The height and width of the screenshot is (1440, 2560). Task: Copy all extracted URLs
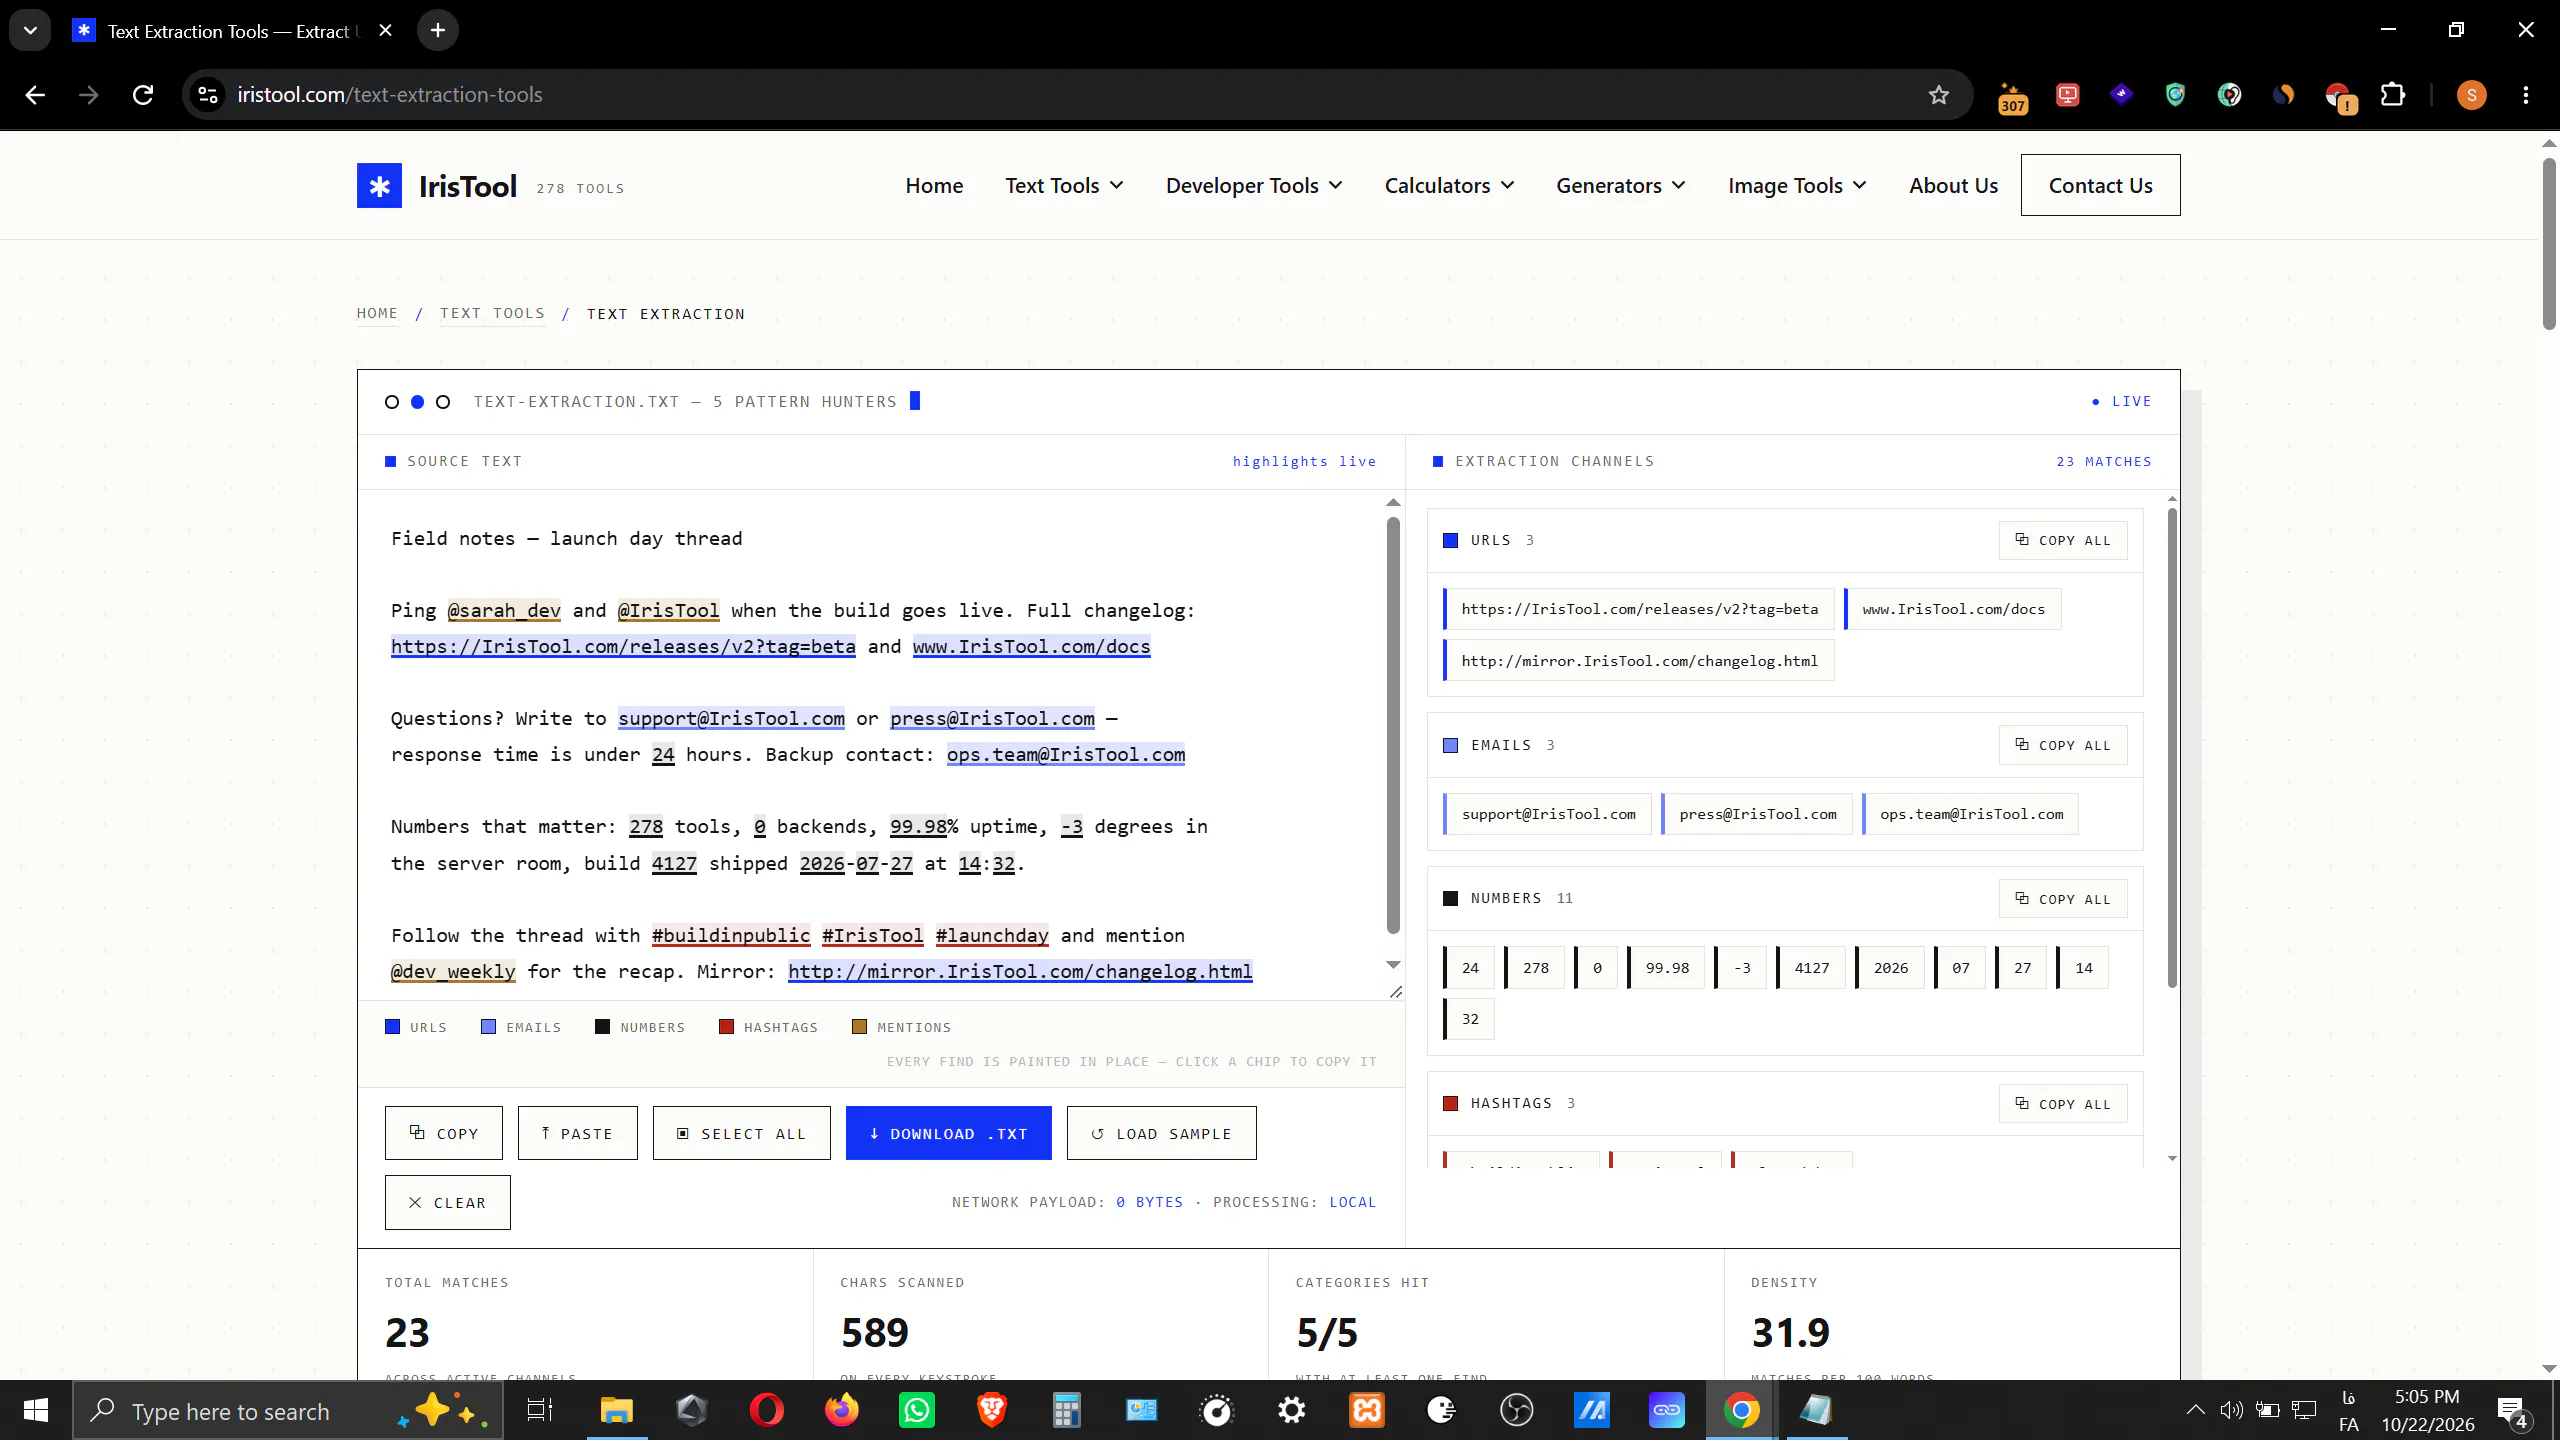2063,541
